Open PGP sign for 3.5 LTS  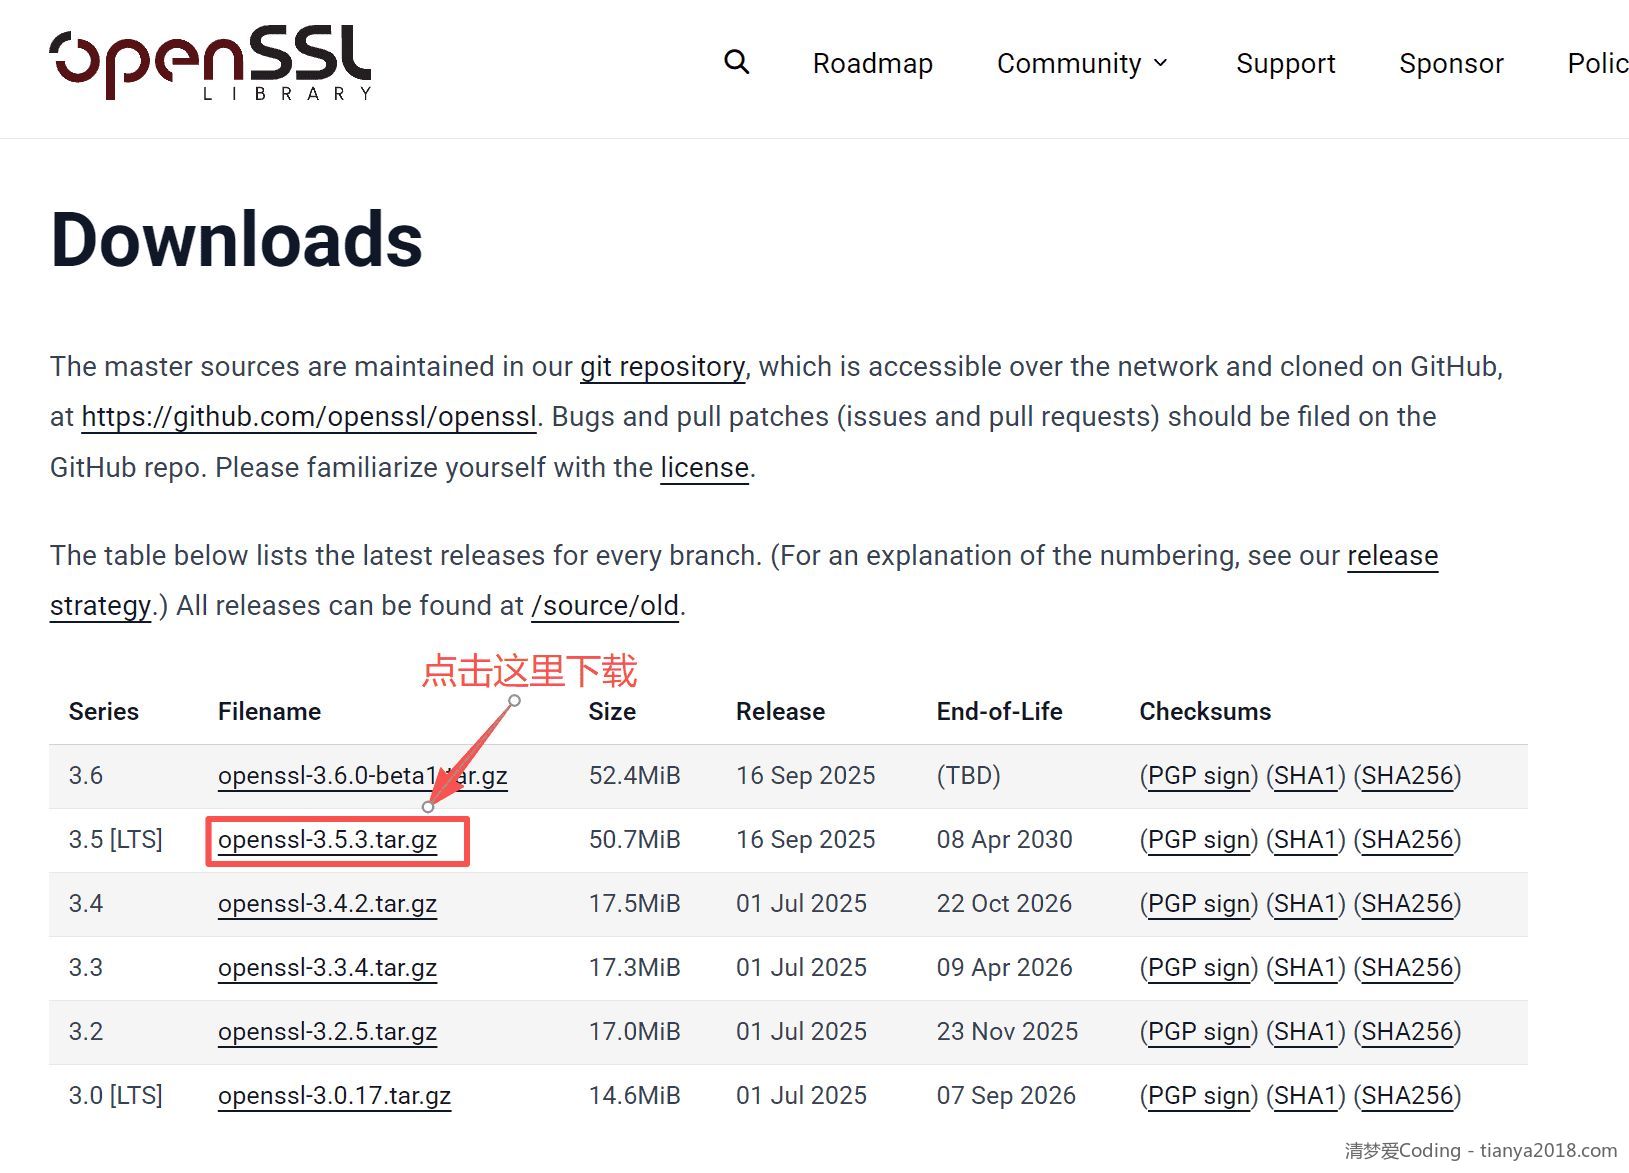point(1198,840)
